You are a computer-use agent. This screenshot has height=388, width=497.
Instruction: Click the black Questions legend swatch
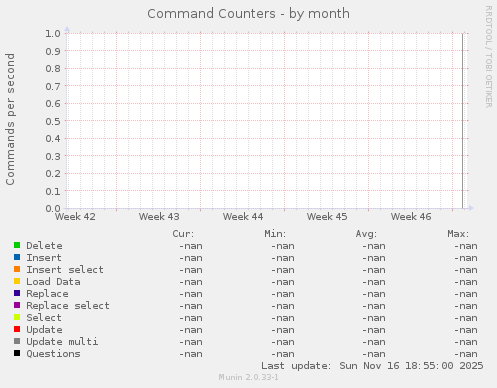tap(17, 353)
